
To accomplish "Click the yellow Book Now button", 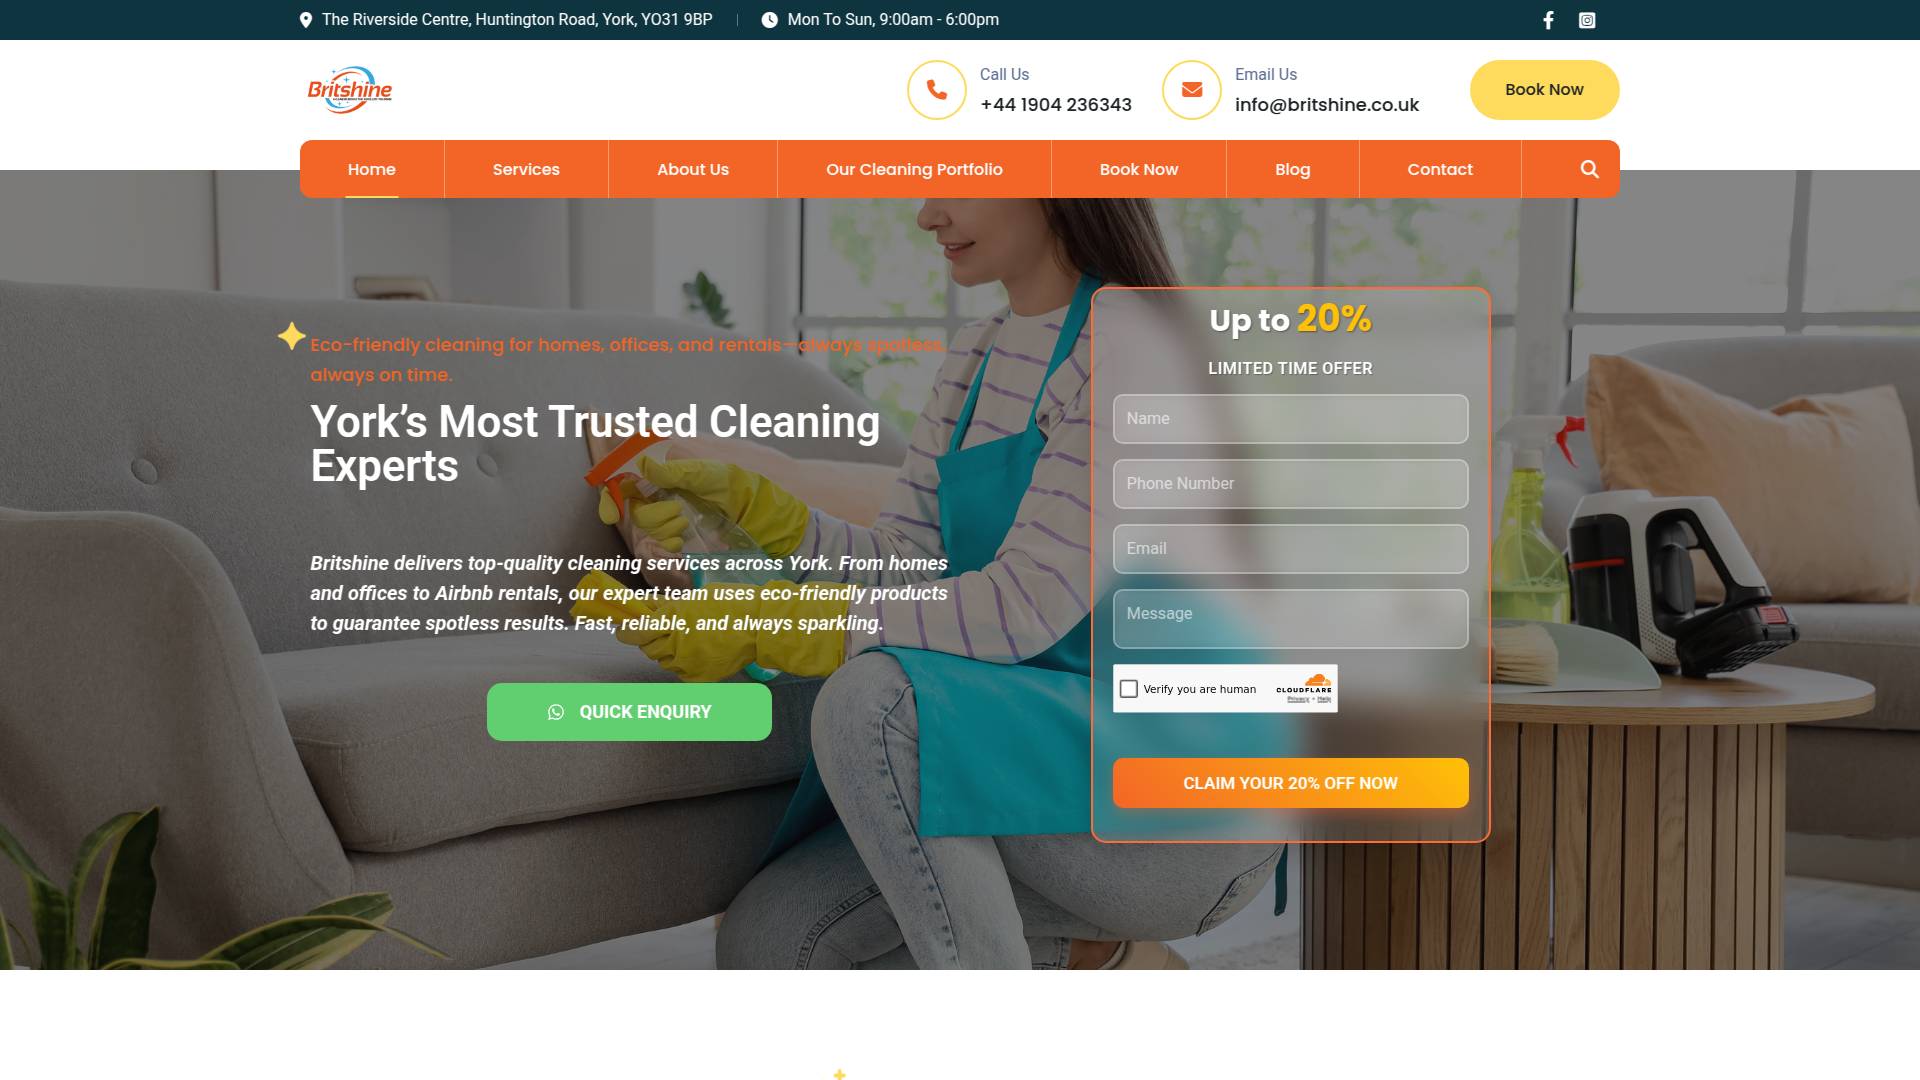I will (x=1544, y=90).
